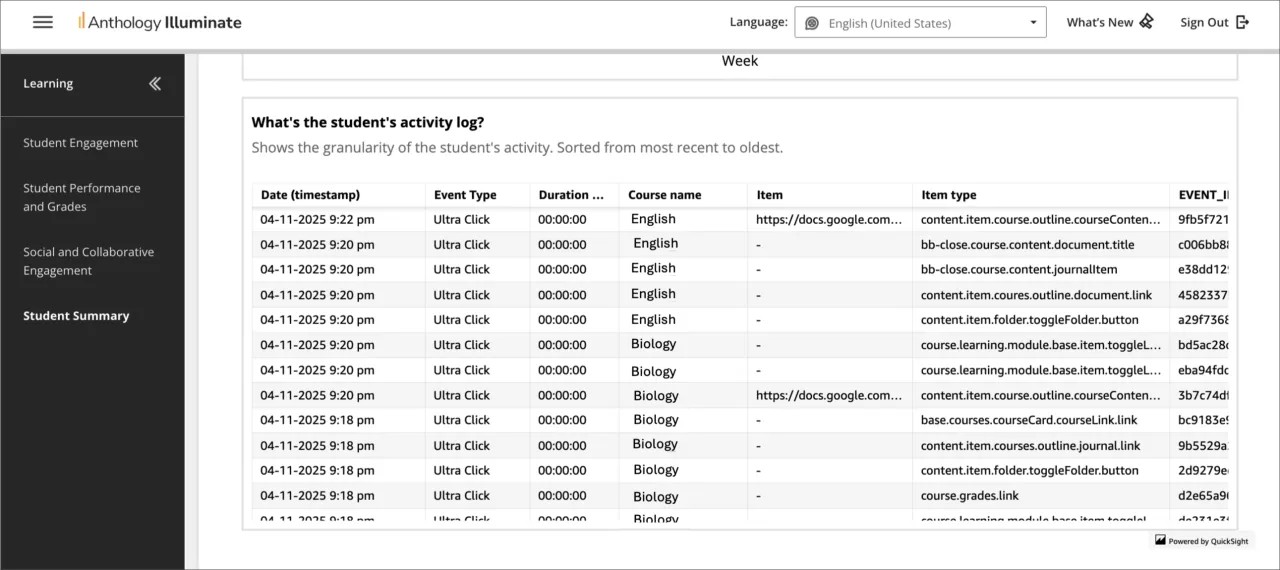Click the Event Type column header
The width and height of the screenshot is (1280, 570).
(465, 195)
